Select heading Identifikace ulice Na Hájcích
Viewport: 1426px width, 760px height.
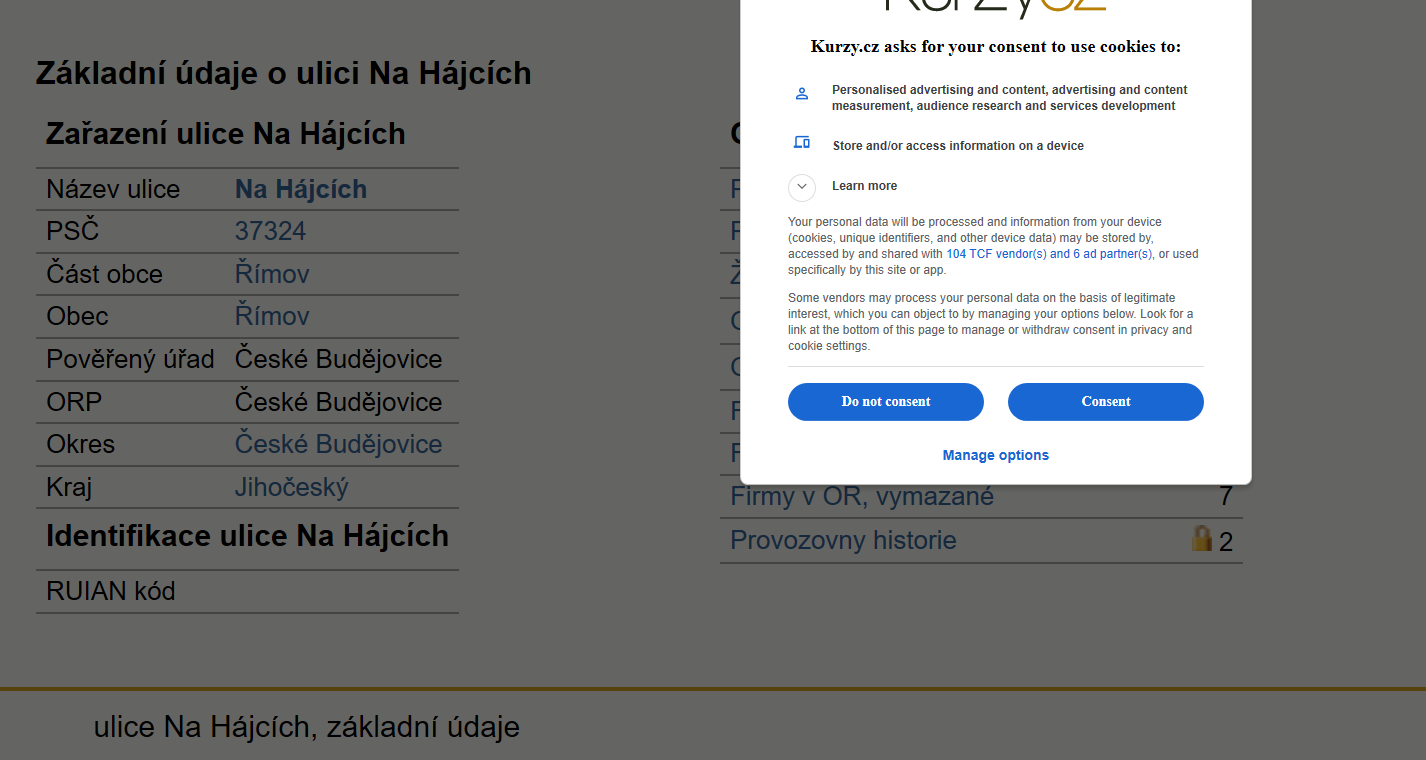point(247,536)
